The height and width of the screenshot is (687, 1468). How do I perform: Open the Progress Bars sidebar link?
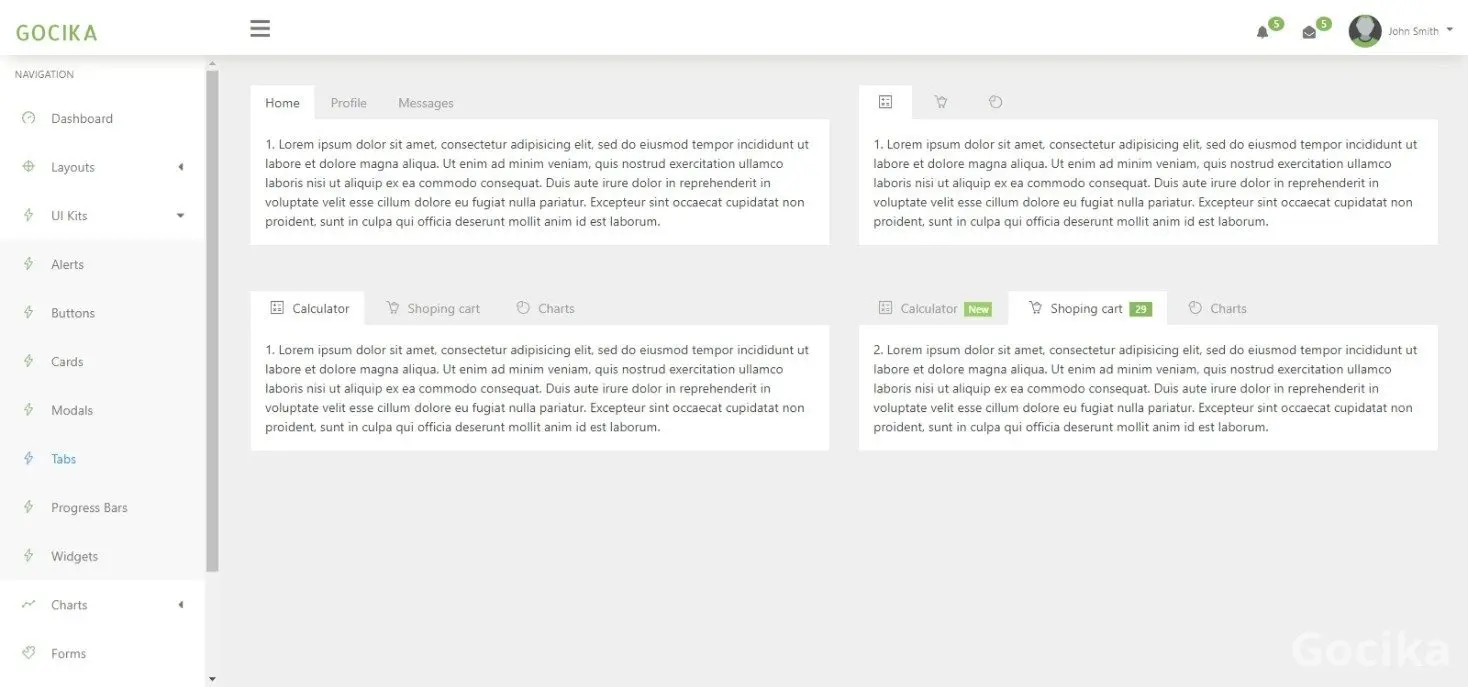pos(89,508)
